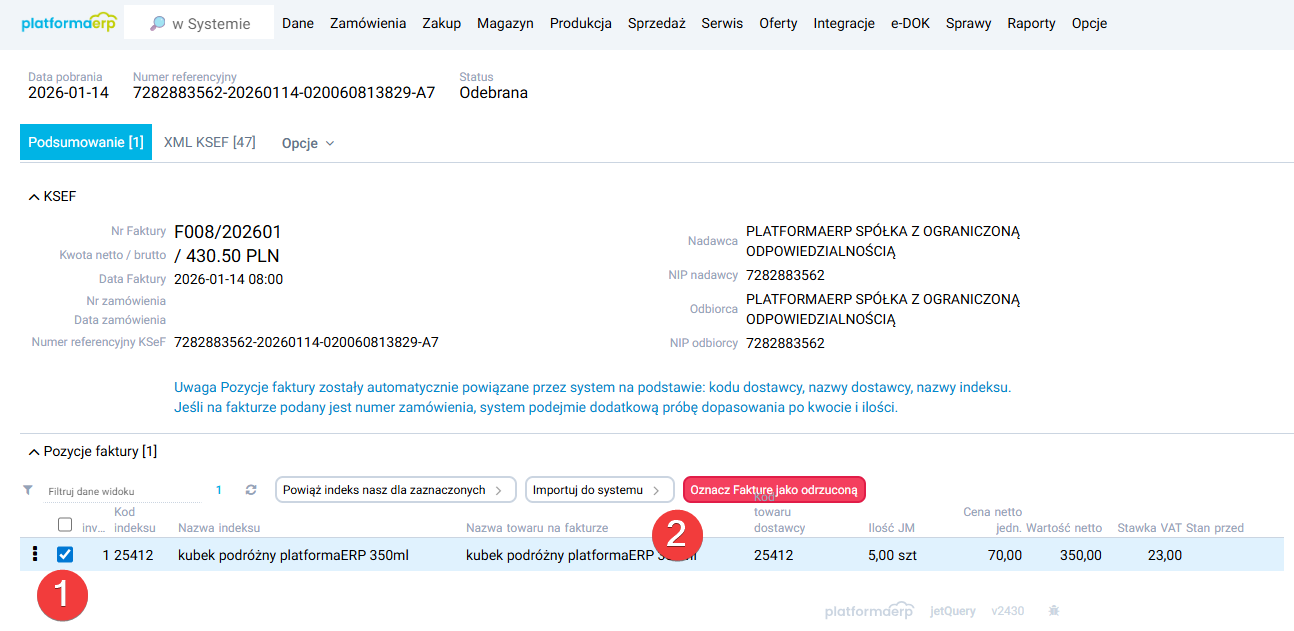This screenshot has width=1294, height=631.
Task: Click the platformaERP cloud logo in the footer
Action: (868, 609)
